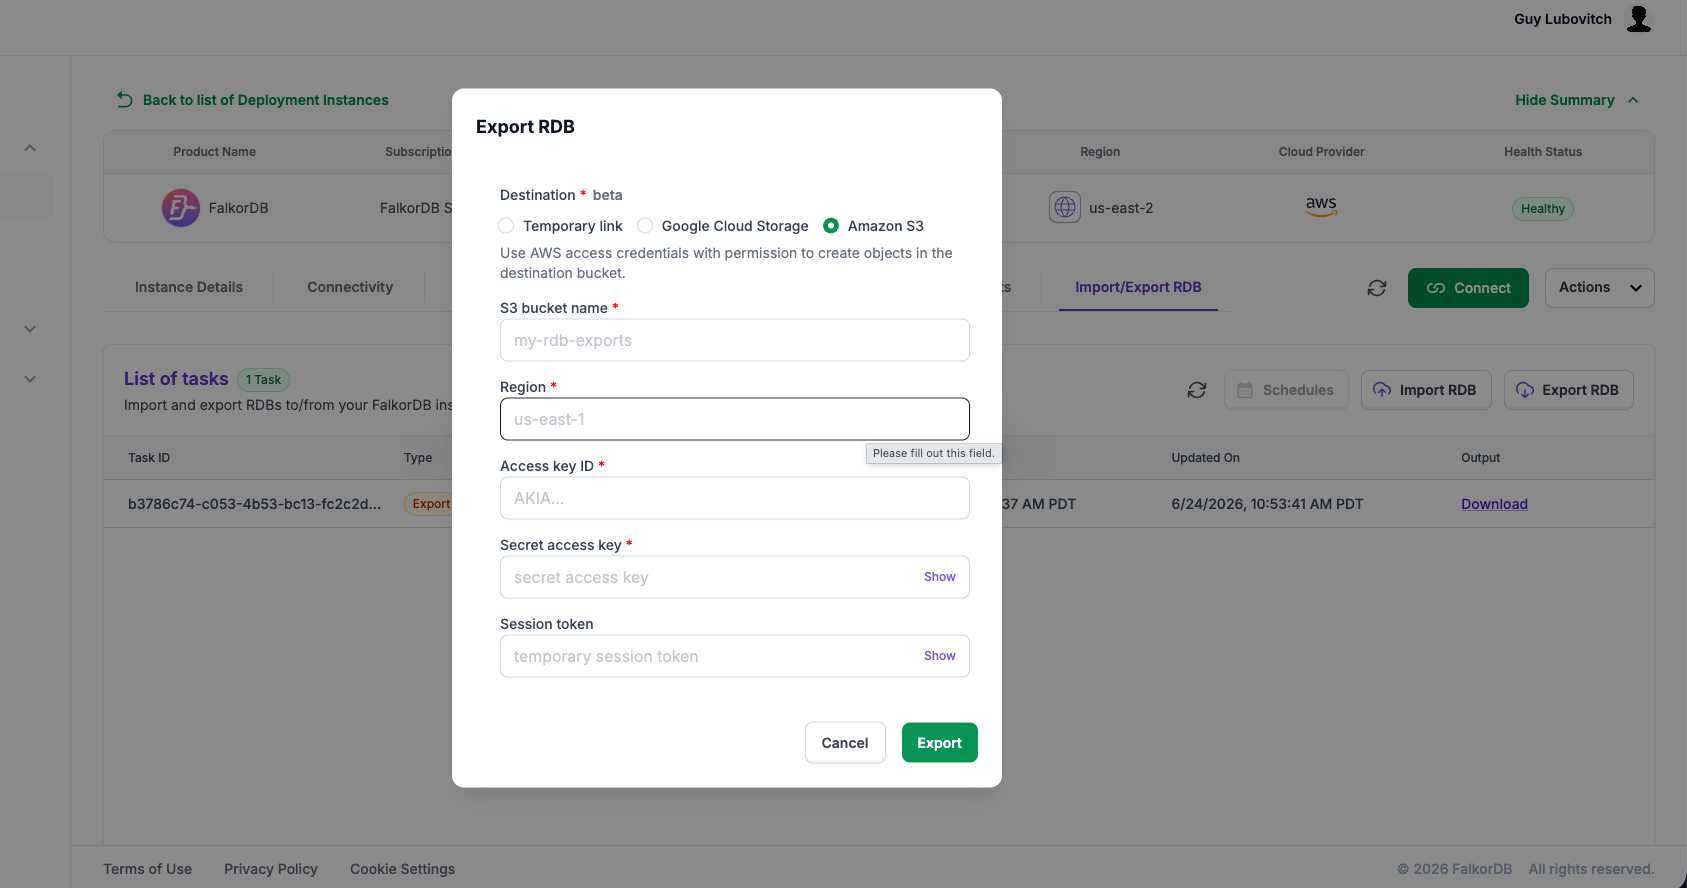The height and width of the screenshot is (888, 1687).
Task: Click the List of tasks heading
Action: pos(176,379)
